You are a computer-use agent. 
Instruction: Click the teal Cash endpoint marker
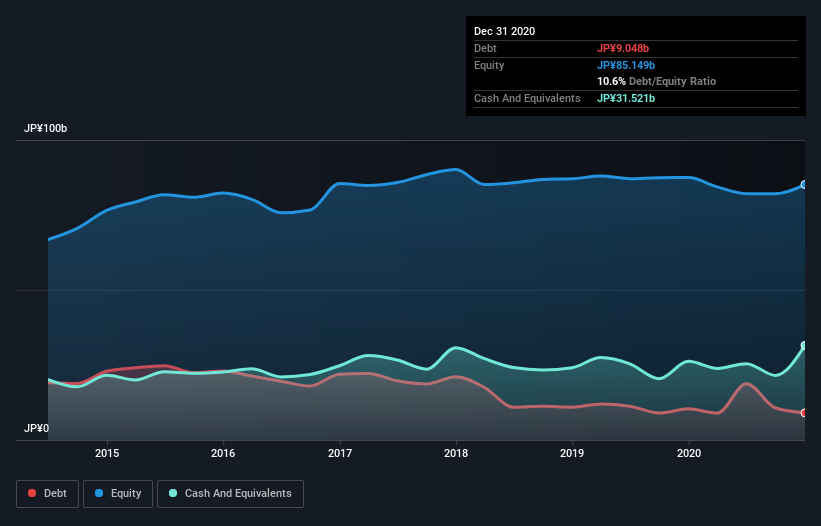pos(804,345)
